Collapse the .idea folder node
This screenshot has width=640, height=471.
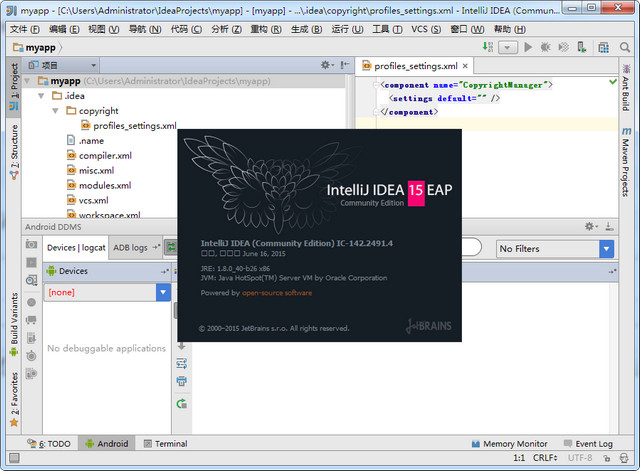tap(41, 96)
